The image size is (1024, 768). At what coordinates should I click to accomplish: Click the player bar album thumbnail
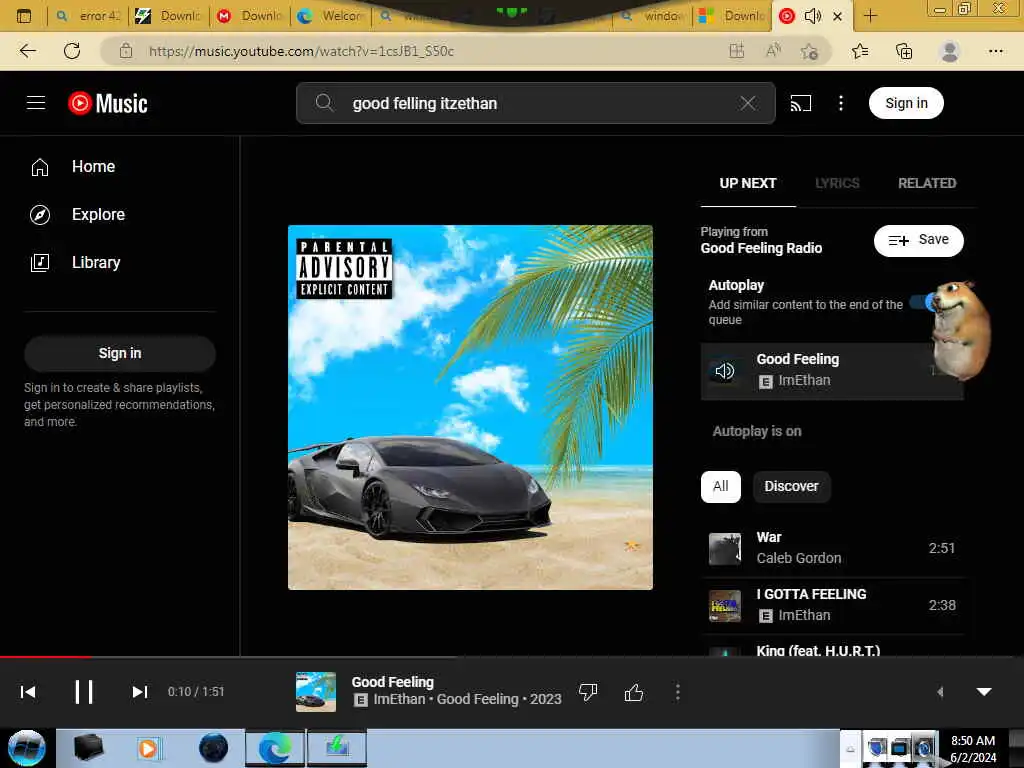pyautogui.click(x=315, y=692)
